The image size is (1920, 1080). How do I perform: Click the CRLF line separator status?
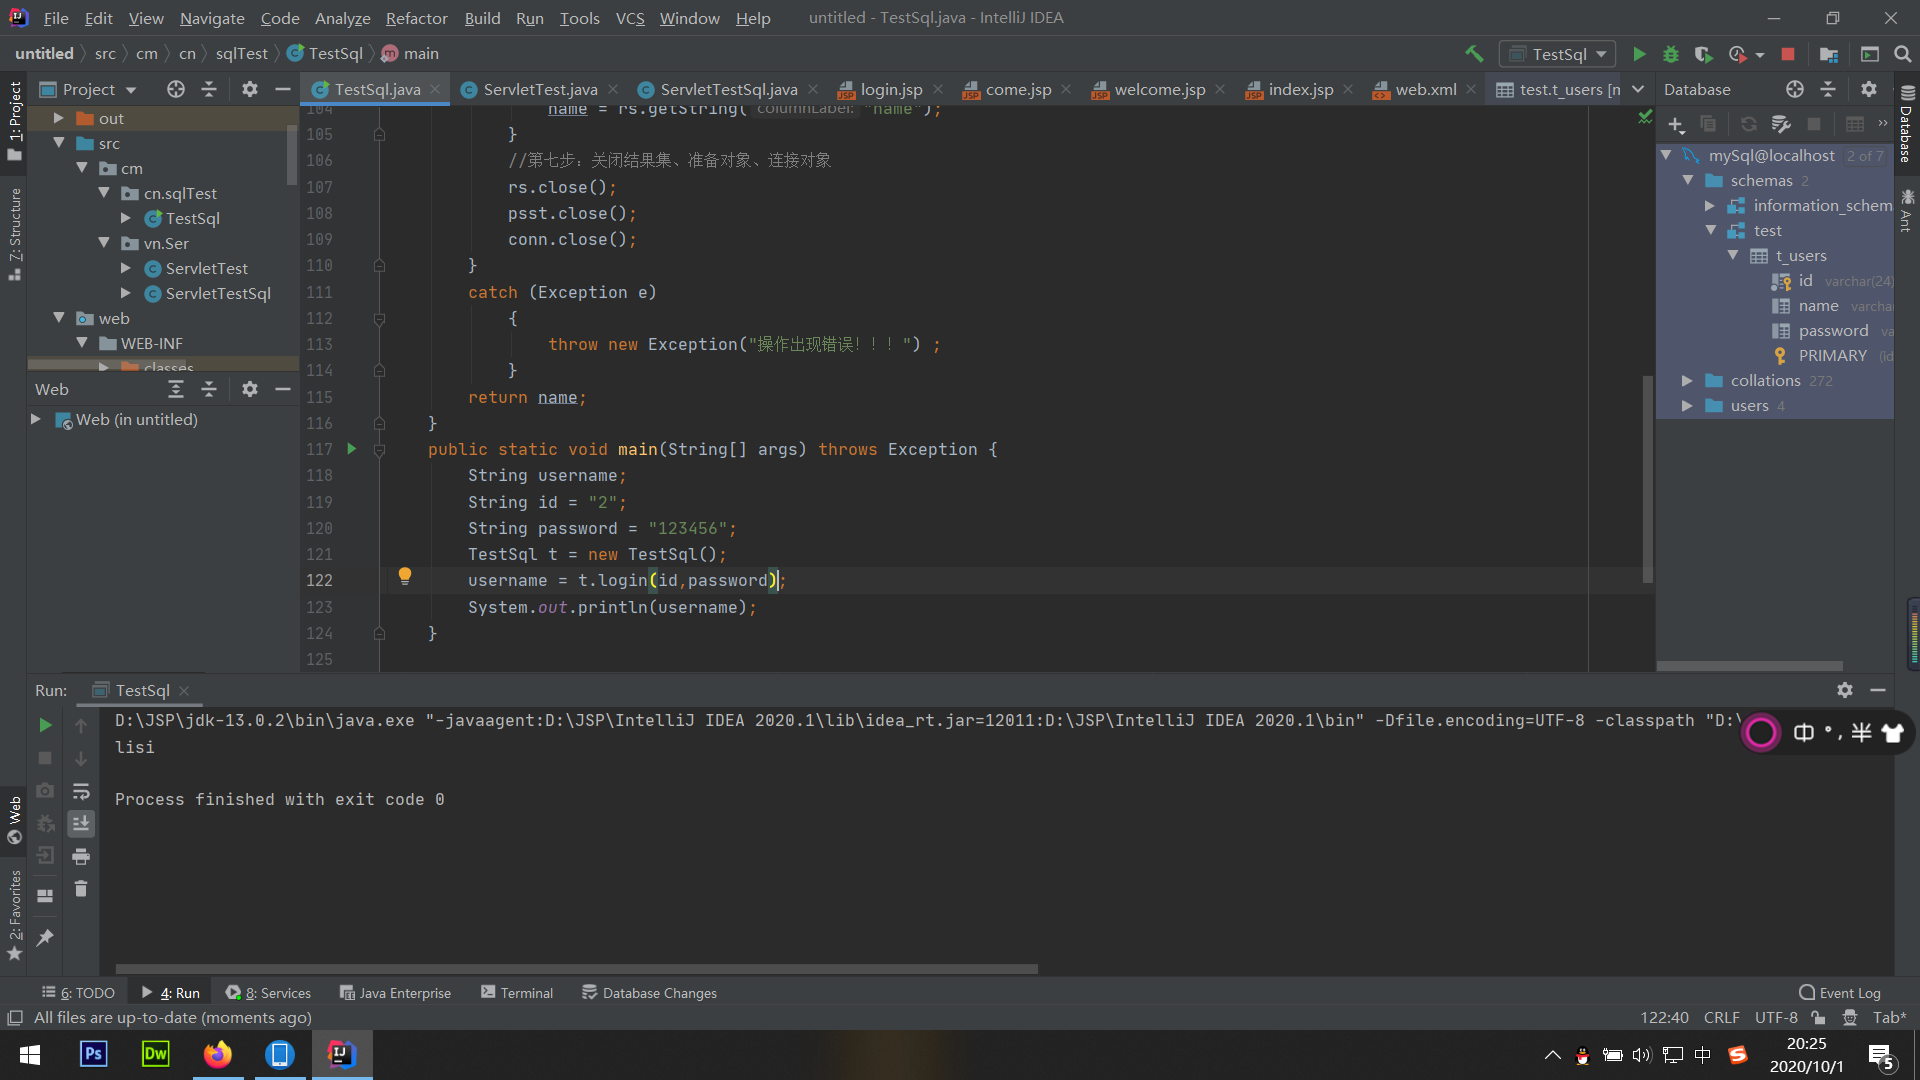tap(1721, 1017)
